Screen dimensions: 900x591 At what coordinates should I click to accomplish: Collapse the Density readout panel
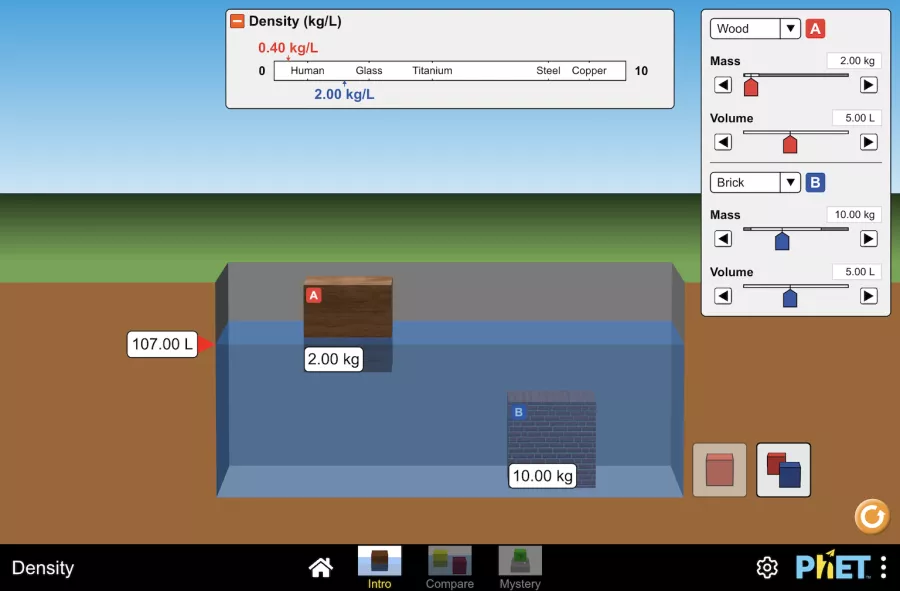coord(237,21)
